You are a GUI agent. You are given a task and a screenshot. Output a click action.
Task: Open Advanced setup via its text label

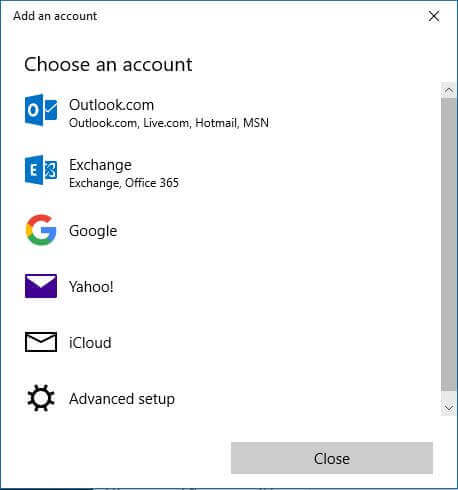[x=122, y=399]
